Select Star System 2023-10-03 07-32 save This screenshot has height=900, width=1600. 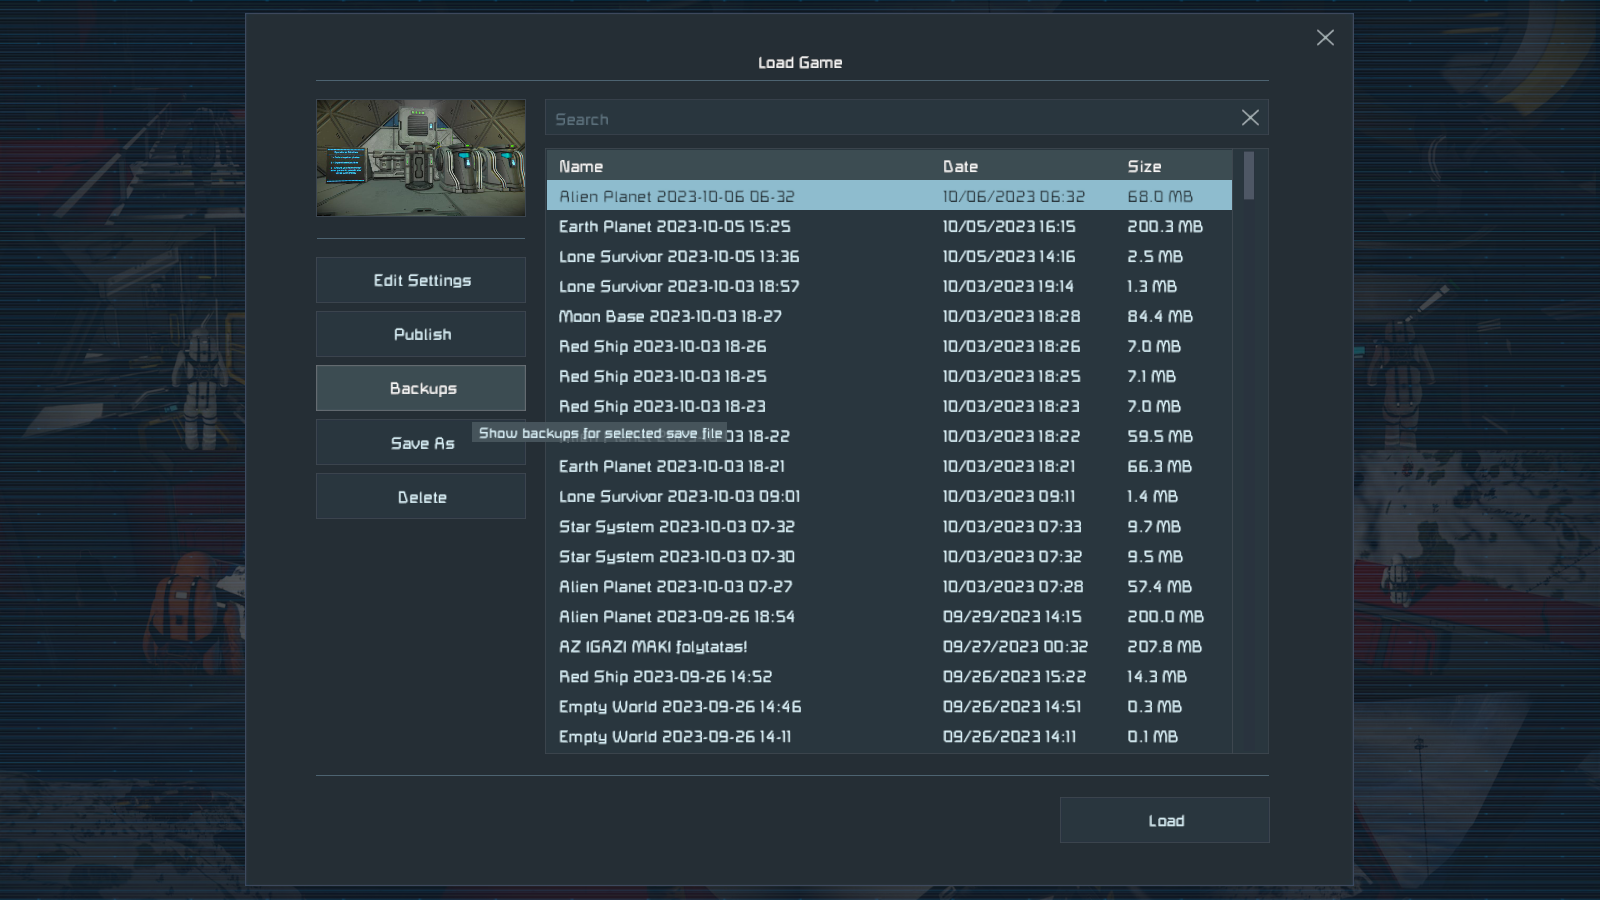click(x=677, y=527)
